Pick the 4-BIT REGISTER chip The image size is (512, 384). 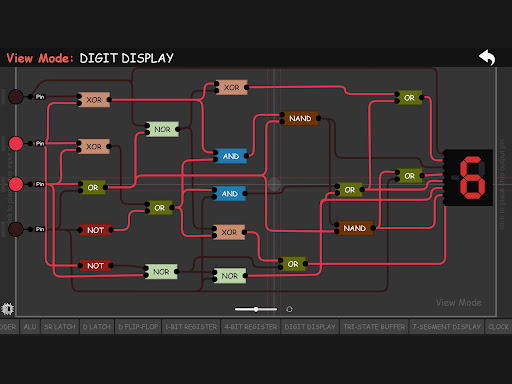click(x=251, y=327)
